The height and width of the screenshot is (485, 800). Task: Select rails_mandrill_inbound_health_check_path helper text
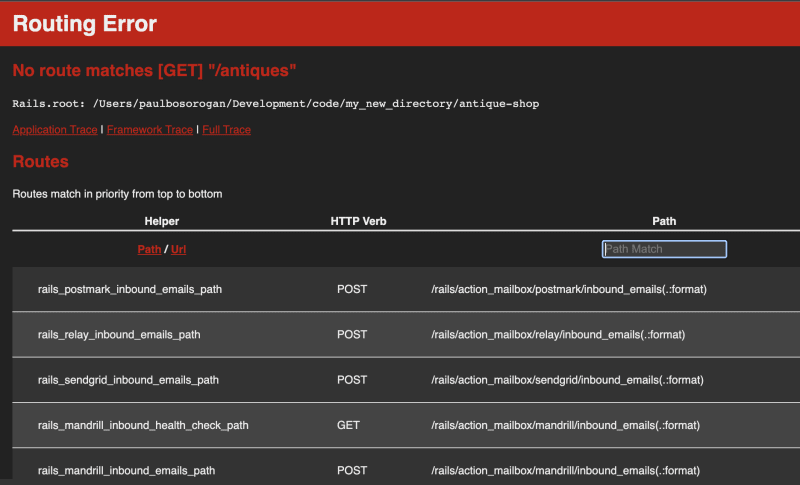point(143,425)
